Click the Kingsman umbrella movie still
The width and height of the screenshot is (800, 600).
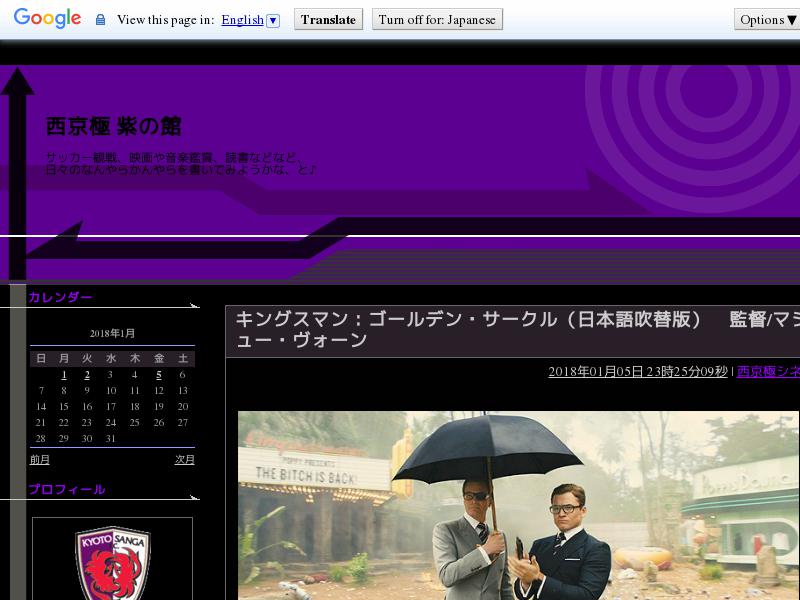[x=518, y=505]
